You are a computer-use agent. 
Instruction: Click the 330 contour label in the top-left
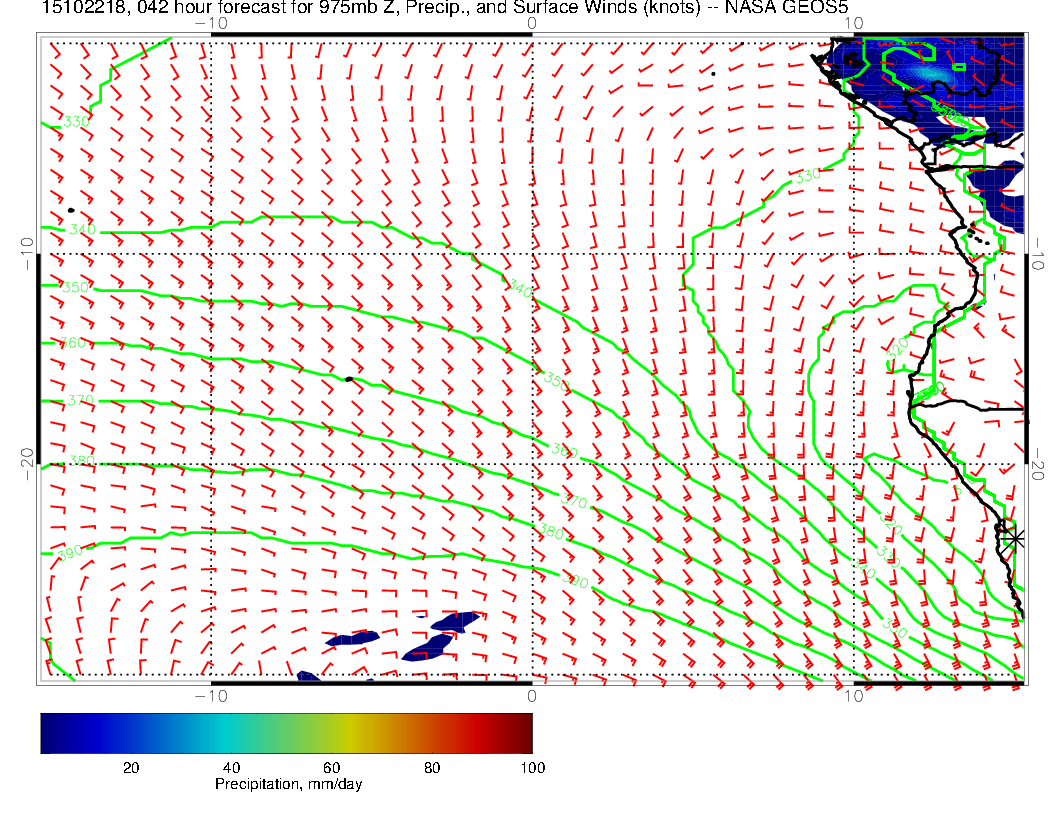(76, 121)
